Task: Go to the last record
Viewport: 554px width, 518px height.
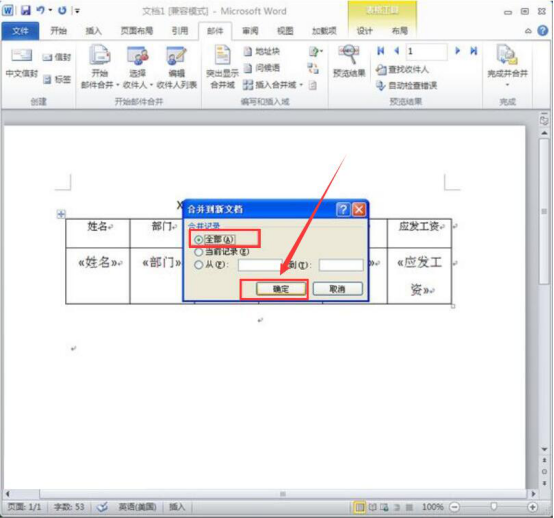Action: click(x=474, y=51)
